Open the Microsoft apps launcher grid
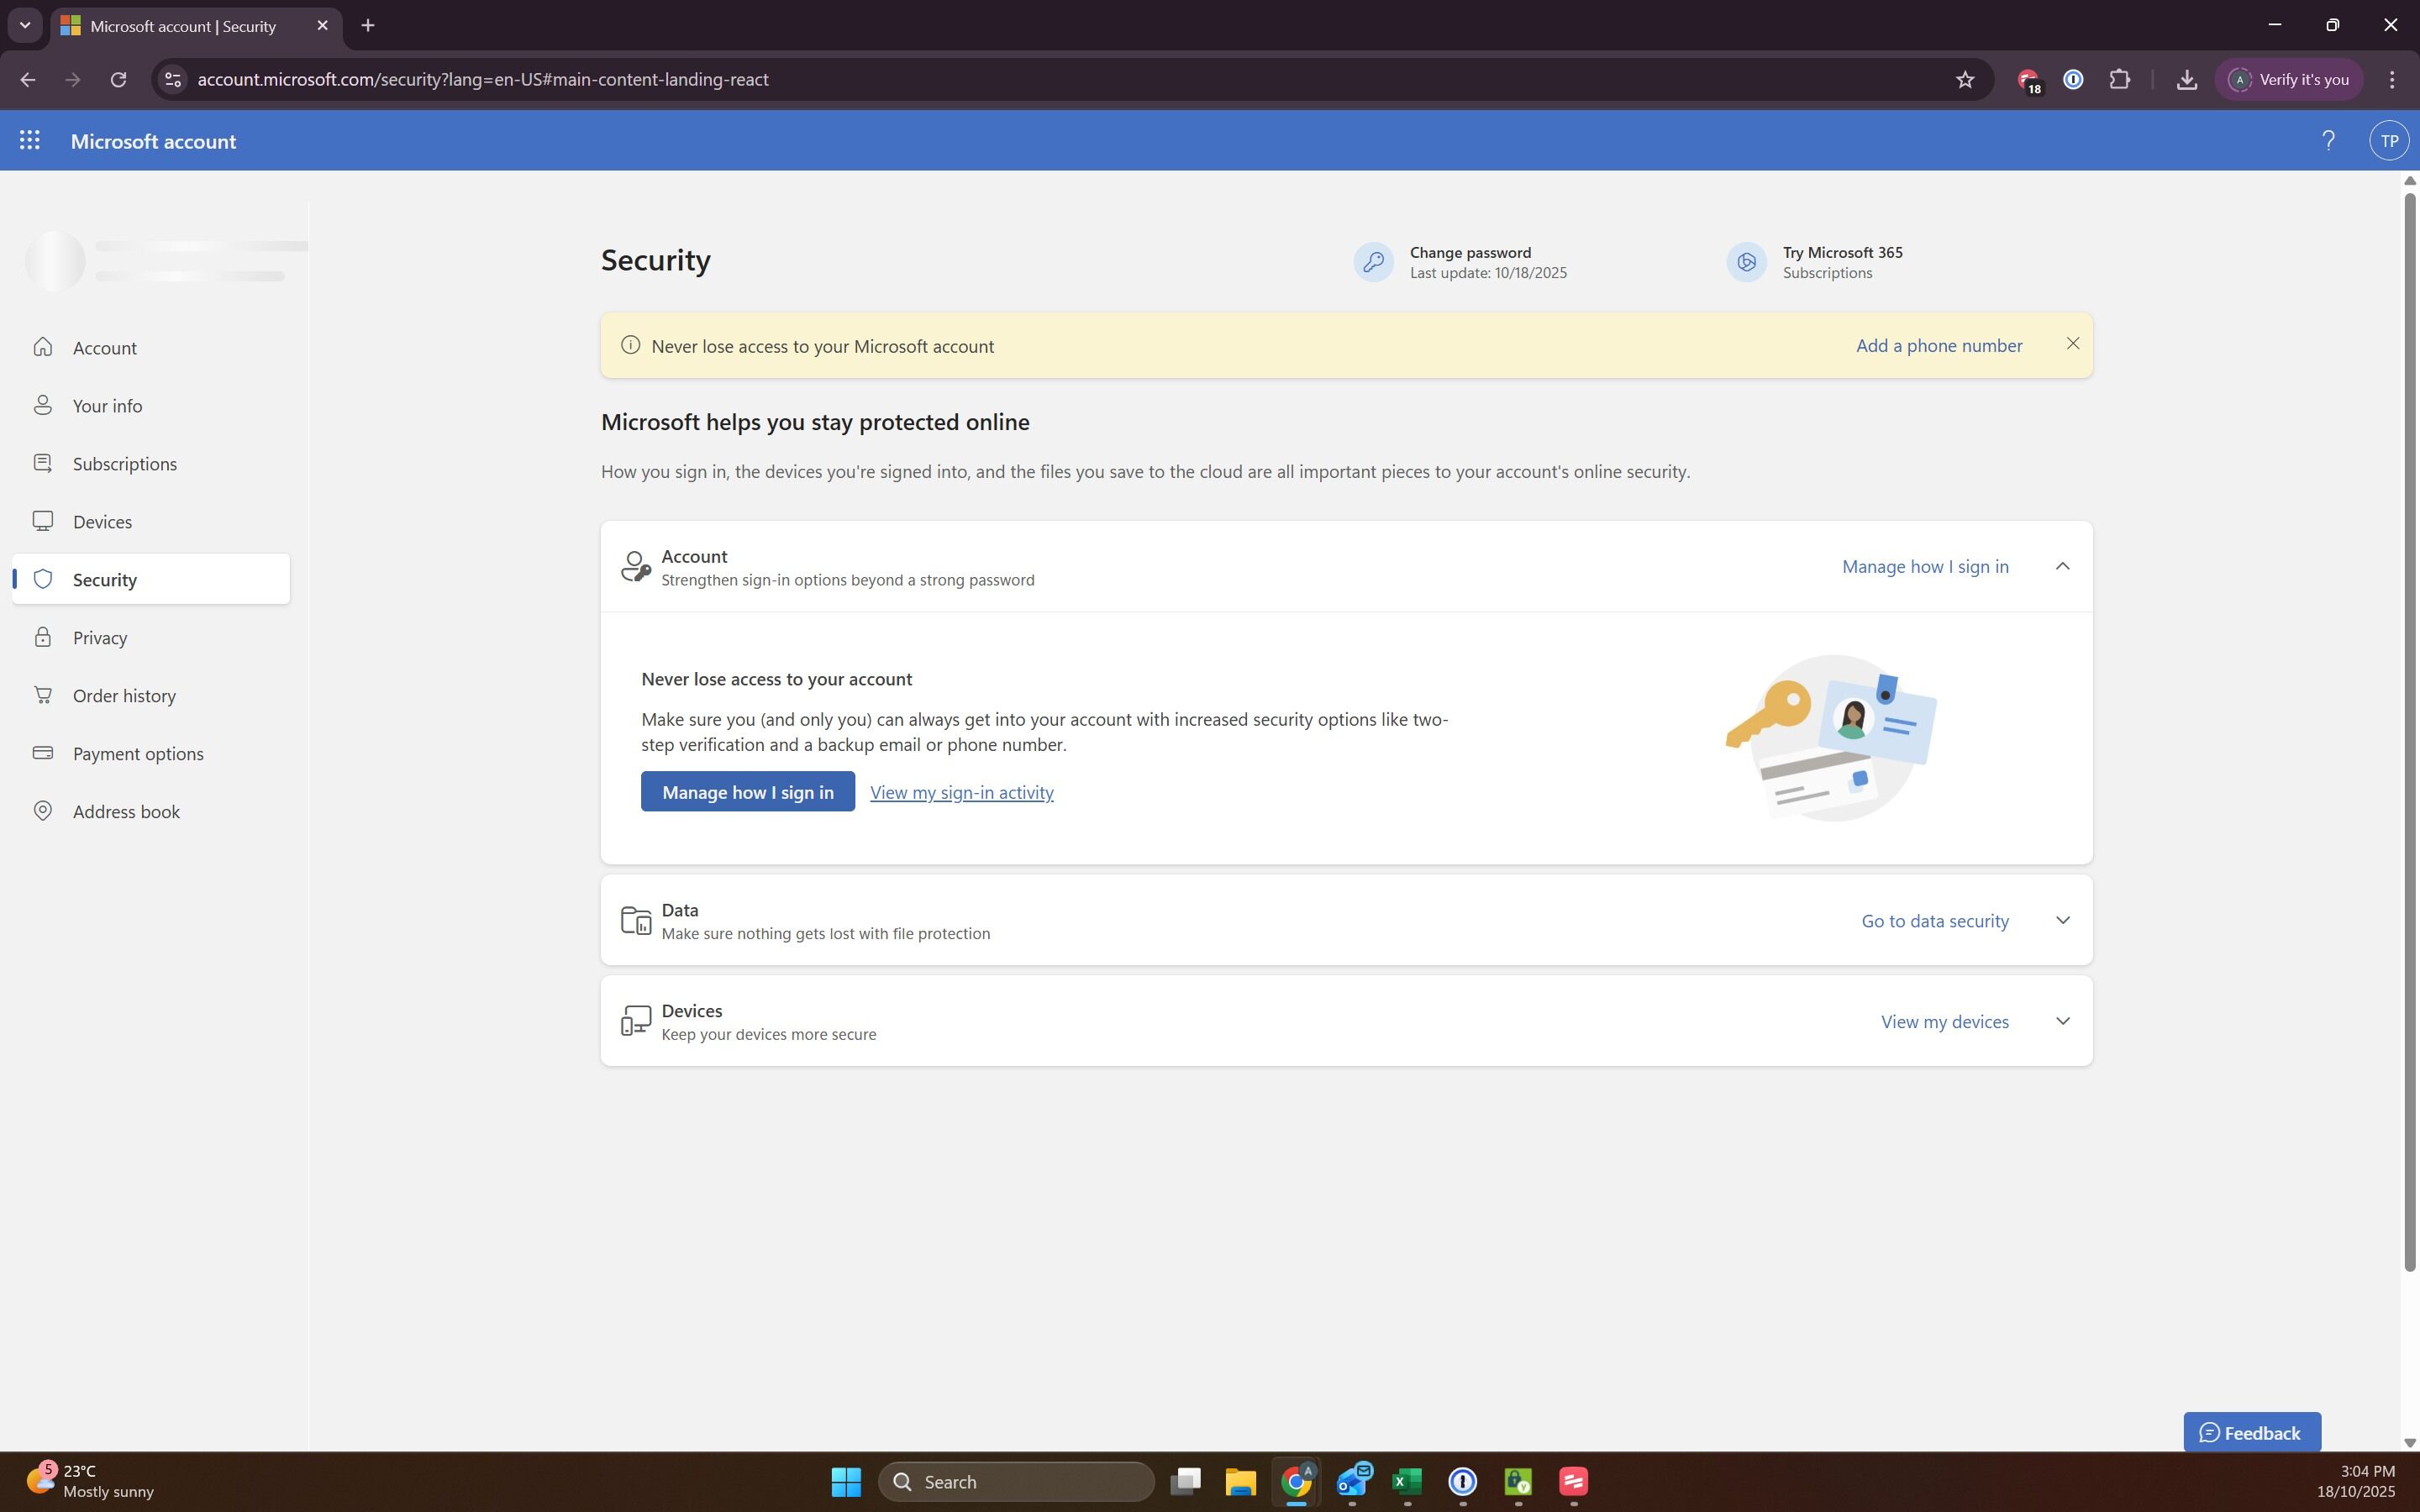 coord(30,141)
